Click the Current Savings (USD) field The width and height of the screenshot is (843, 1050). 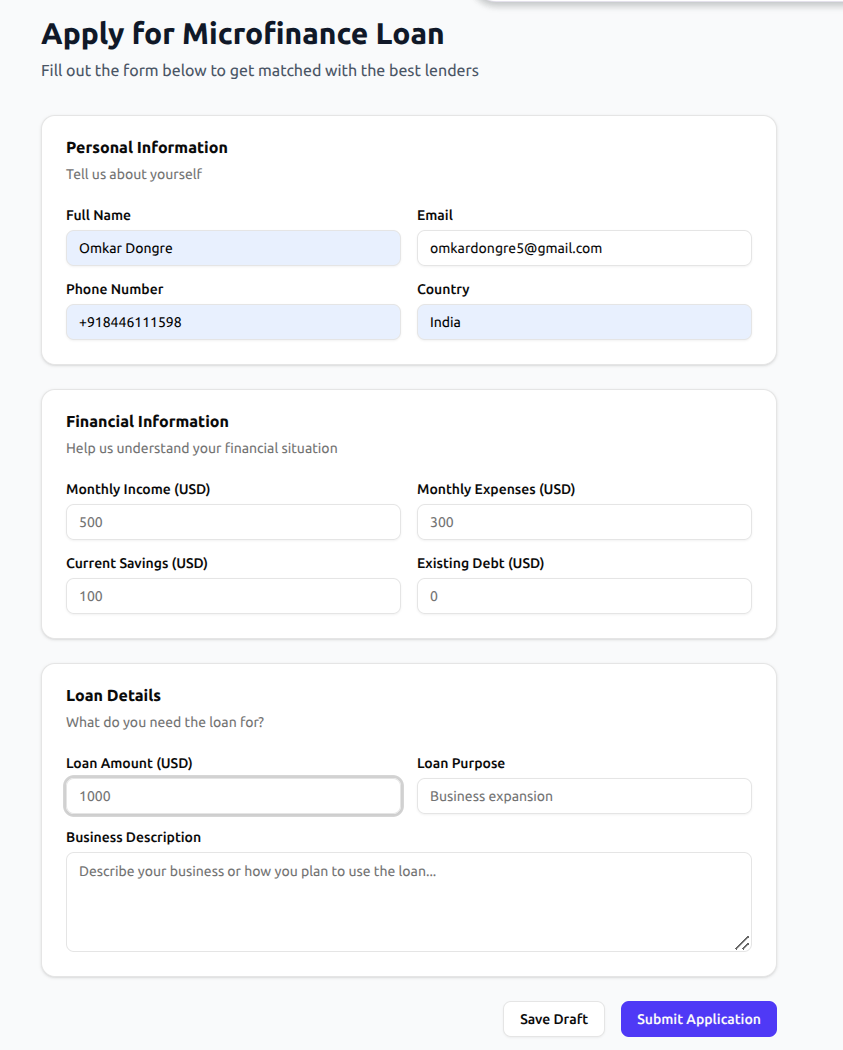click(233, 596)
